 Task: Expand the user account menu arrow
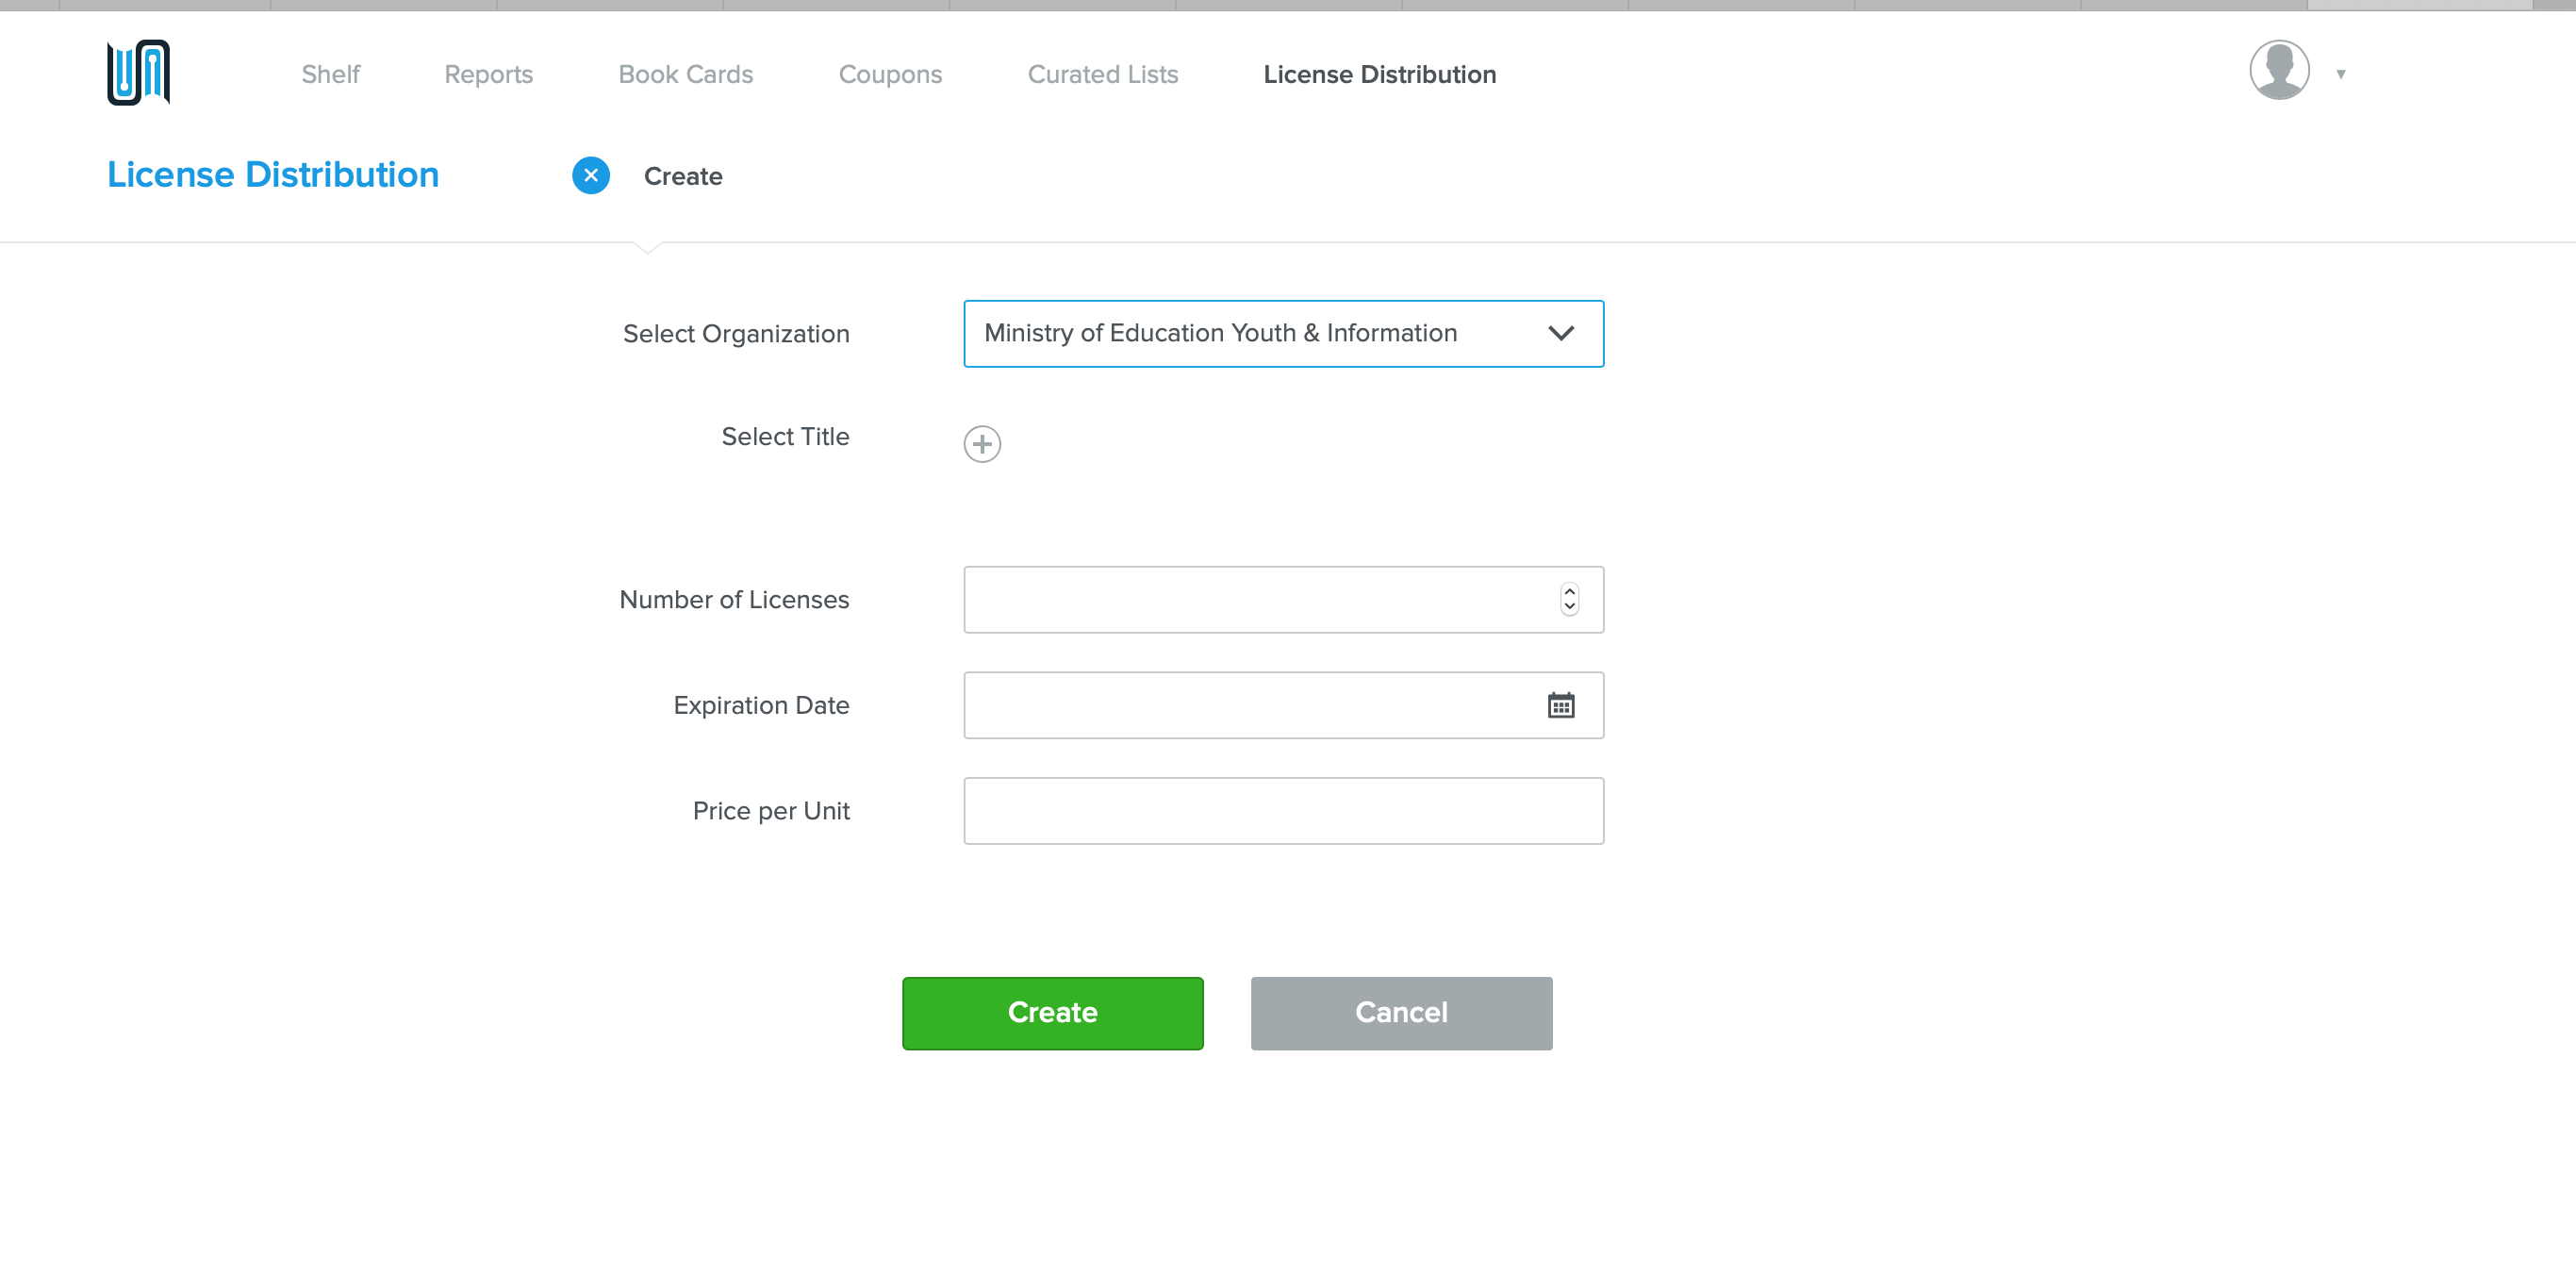[x=2341, y=74]
